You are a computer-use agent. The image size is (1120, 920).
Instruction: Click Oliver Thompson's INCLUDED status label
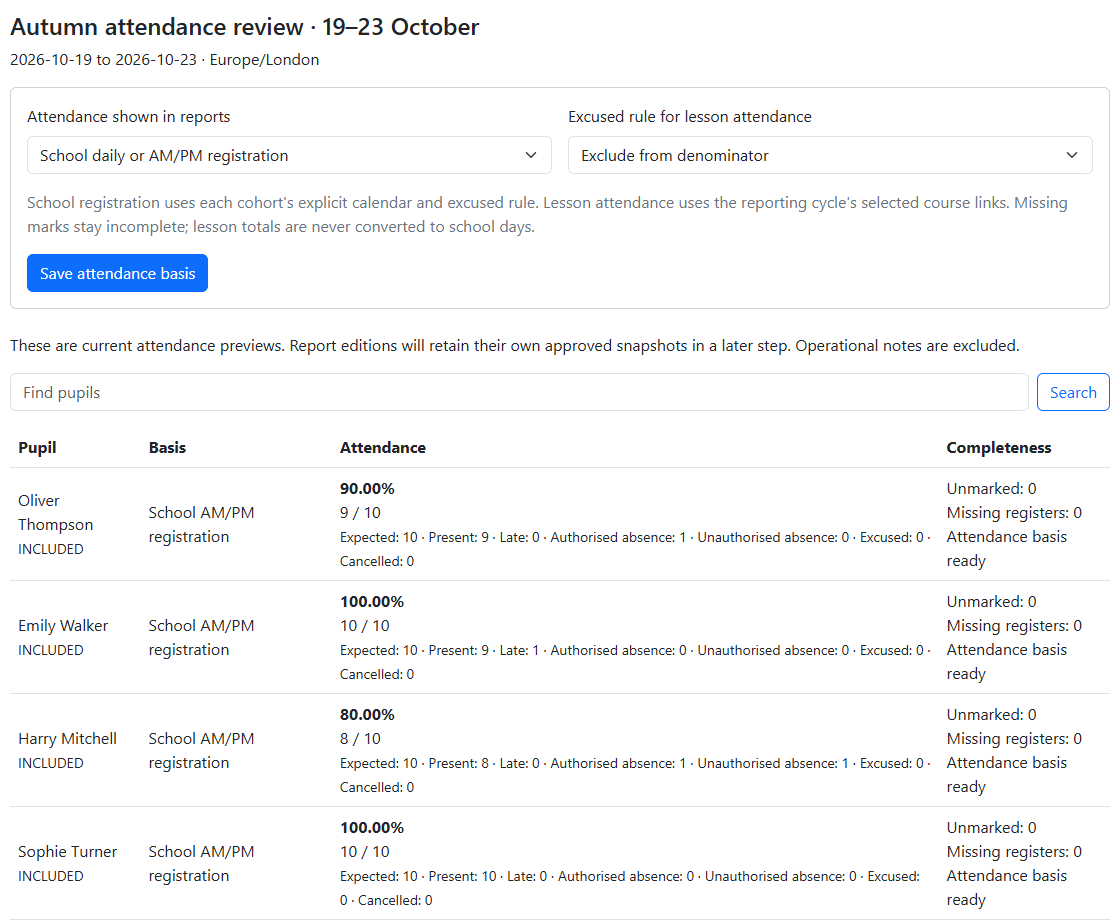click(51, 549)
